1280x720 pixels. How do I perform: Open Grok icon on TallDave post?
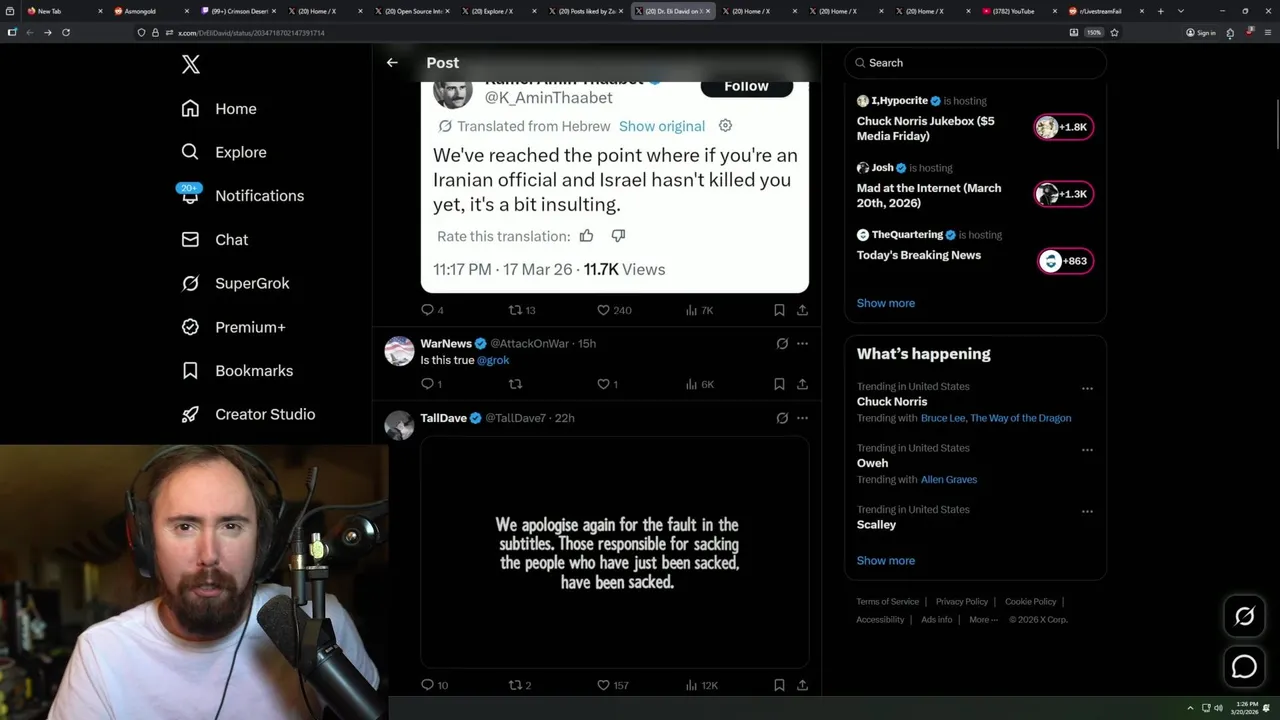pos(782,418)
